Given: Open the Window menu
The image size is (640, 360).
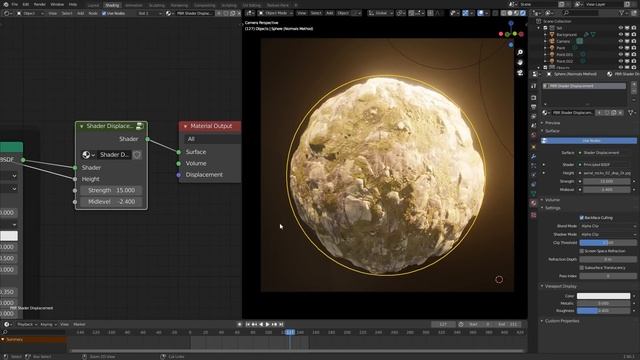Looking at the screenshot, I should point(57,4).
